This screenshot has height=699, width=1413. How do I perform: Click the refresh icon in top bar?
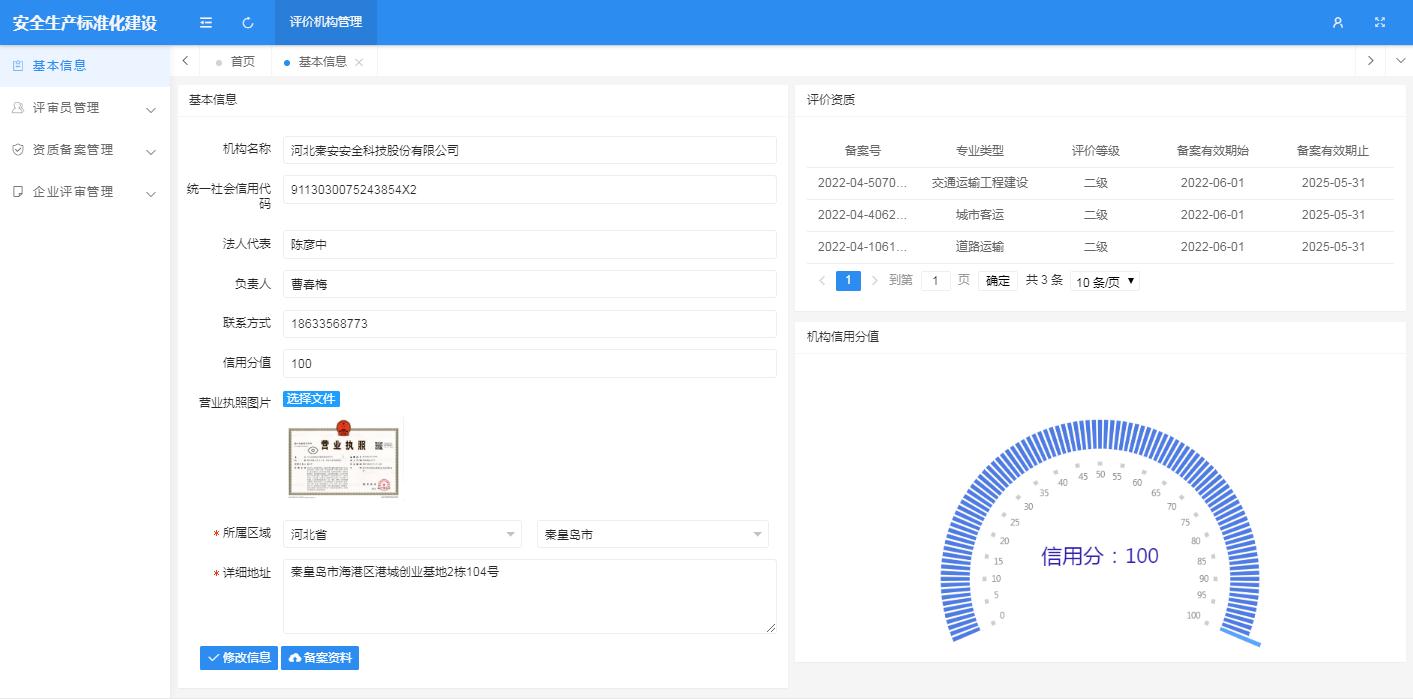click(248, 22)
